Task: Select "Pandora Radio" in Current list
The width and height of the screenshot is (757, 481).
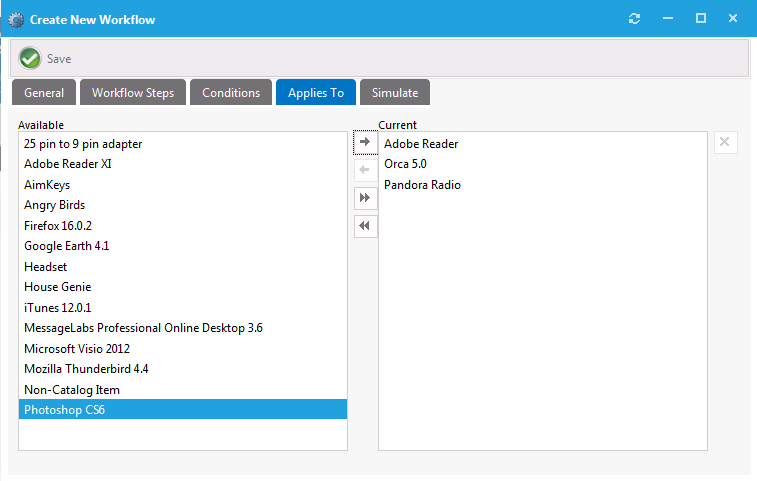Action: [x=543, y=185]
